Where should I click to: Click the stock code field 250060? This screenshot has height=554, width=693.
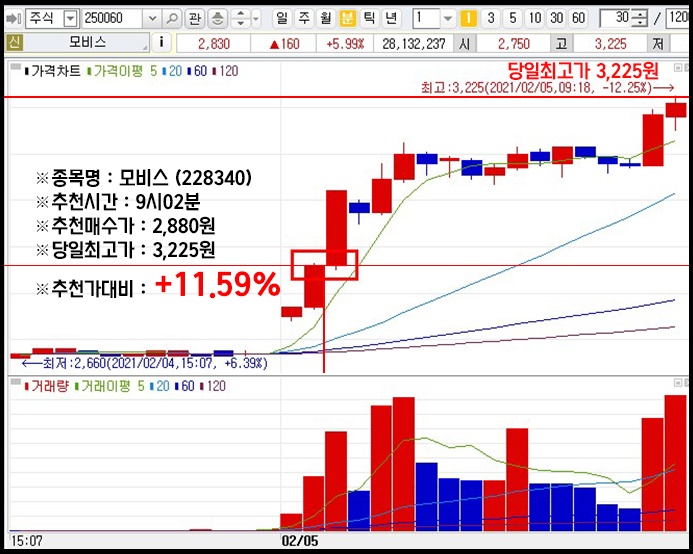point(113,19)
